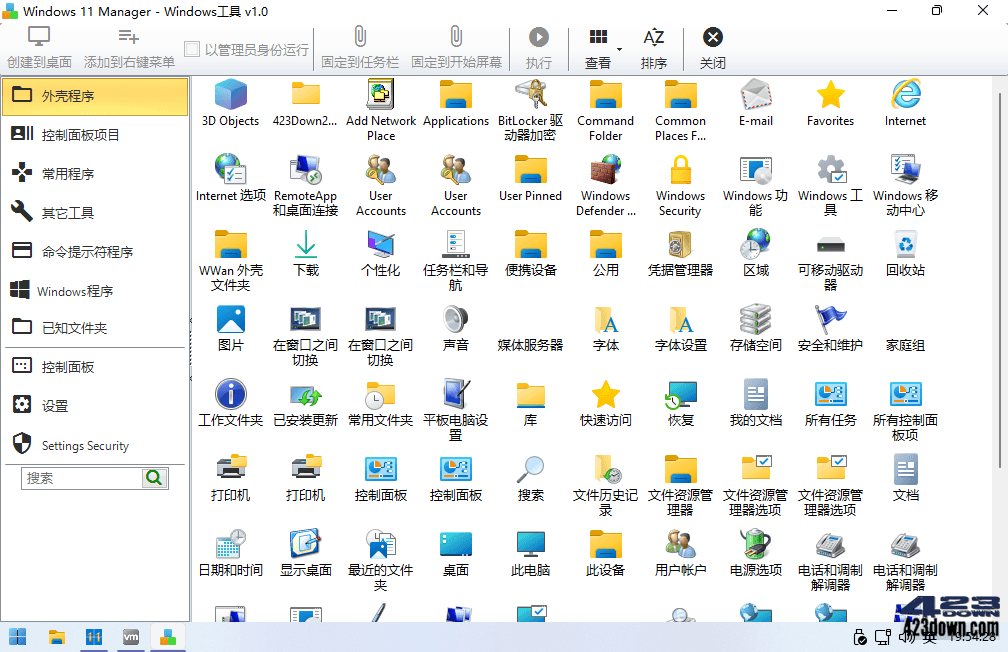The width and height of the screenshot is (1008, 652).
Task: Open the 查看 view dropdown
Action: click(x=597, y=46)
